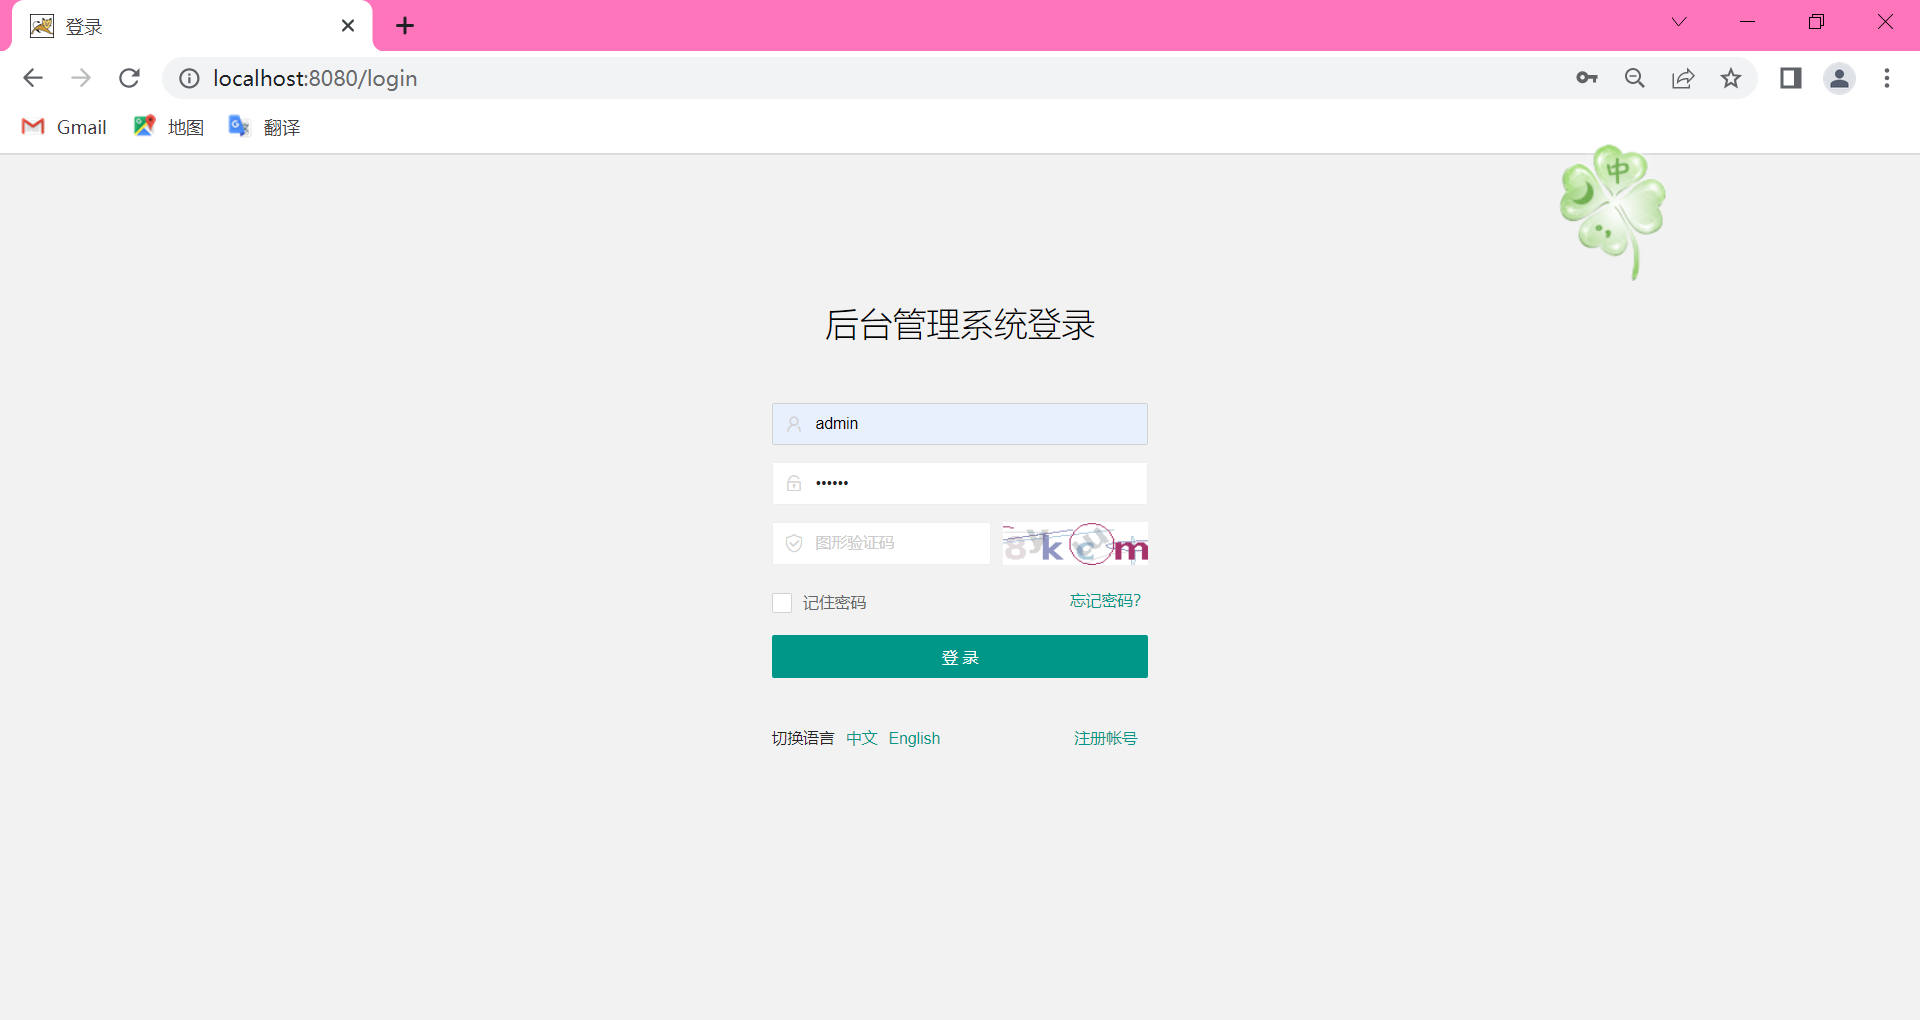Click the 切换语言 label
The height and width of the screenshot is (1020, 1920).
click(803, 738)
